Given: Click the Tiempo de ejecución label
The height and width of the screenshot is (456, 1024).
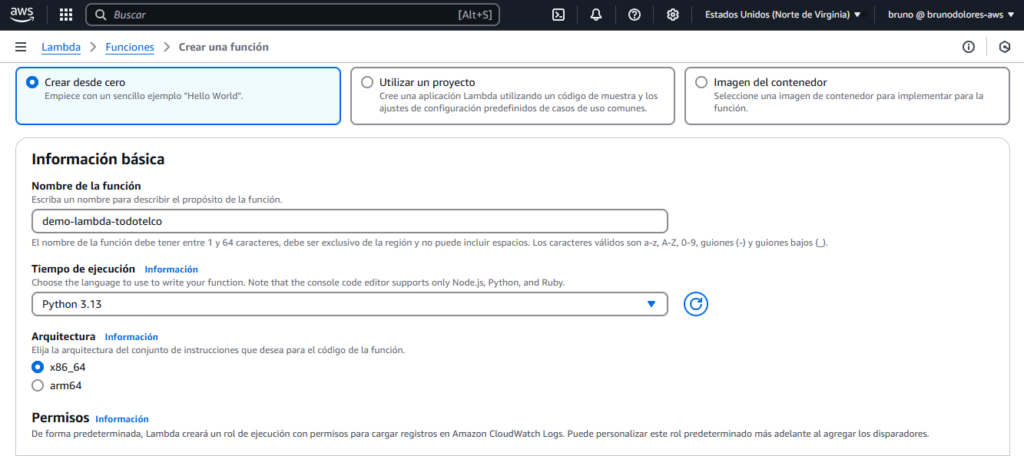Looking at the screenshot, I should [x=84, y=269].
